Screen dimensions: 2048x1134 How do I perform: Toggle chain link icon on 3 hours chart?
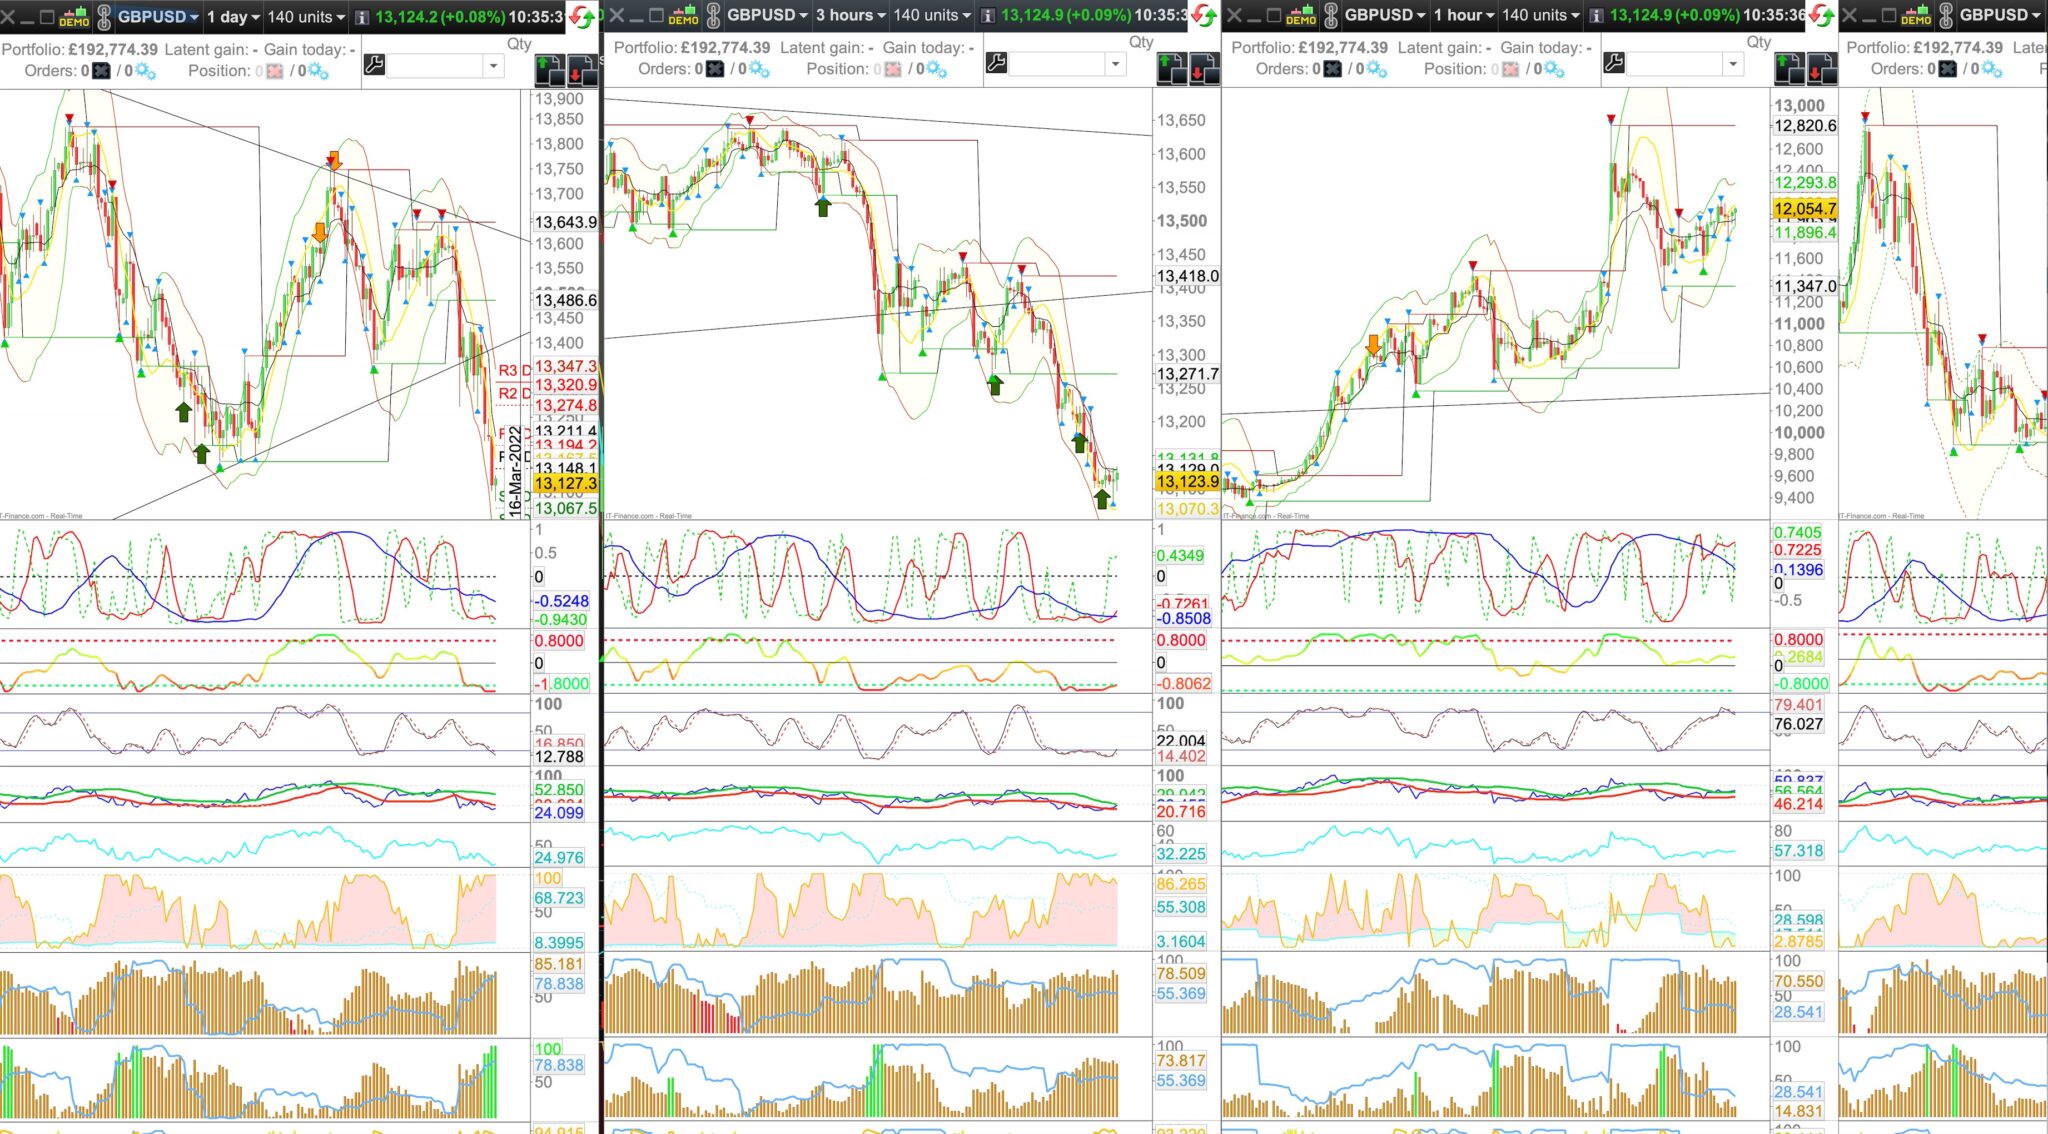[x=713, y=15]
